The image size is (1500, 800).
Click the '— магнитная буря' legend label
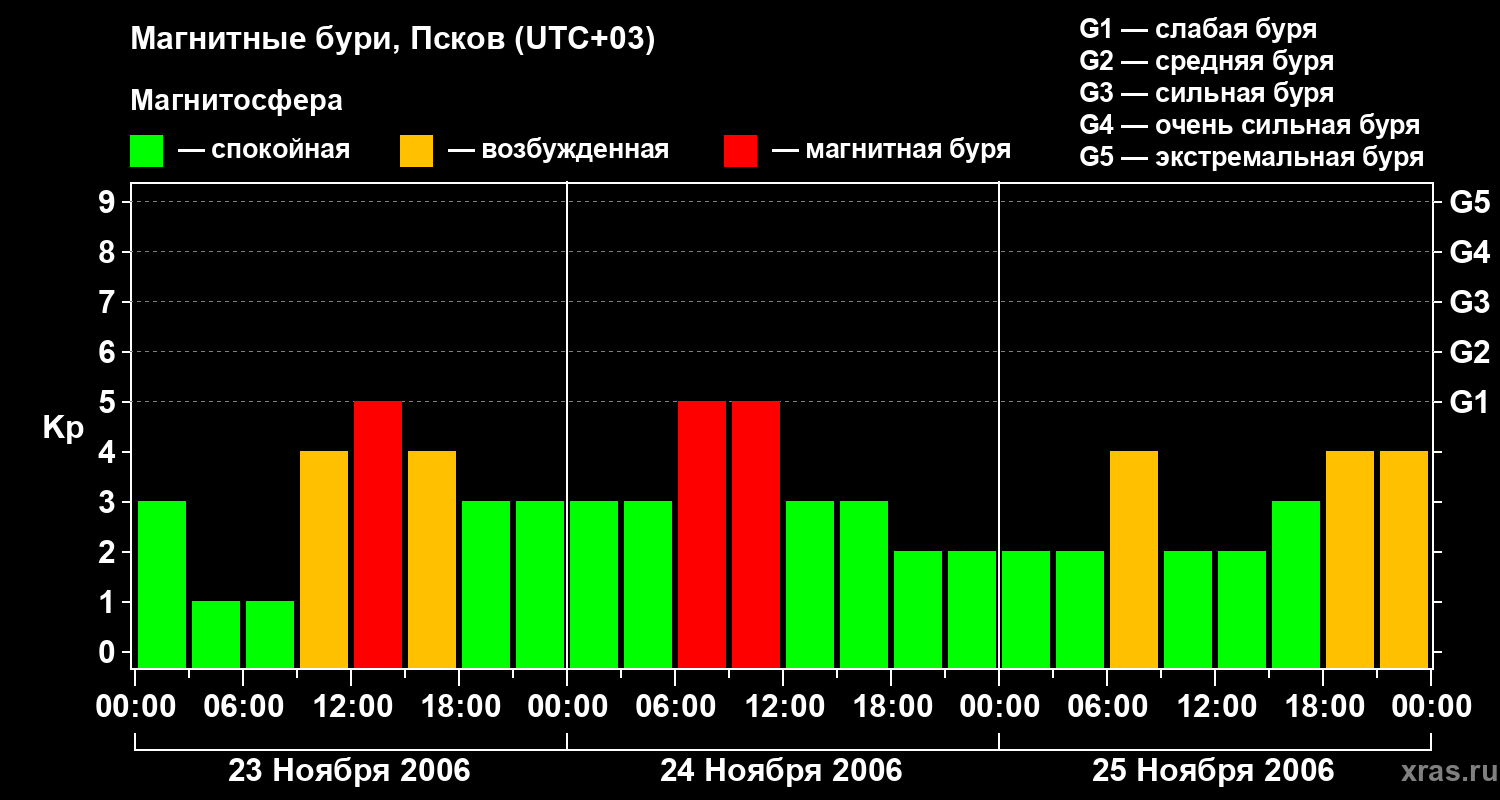pyautogui.click(x=891, y=150)
